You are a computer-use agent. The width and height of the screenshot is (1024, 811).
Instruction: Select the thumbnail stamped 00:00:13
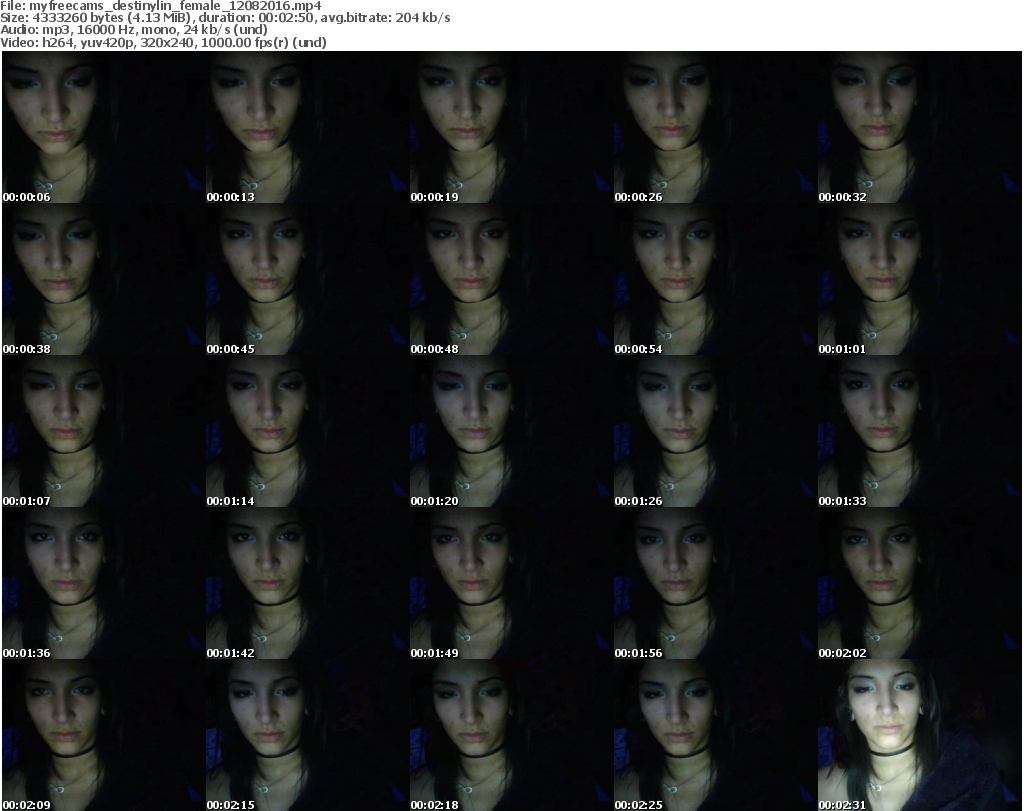[308, 127]
